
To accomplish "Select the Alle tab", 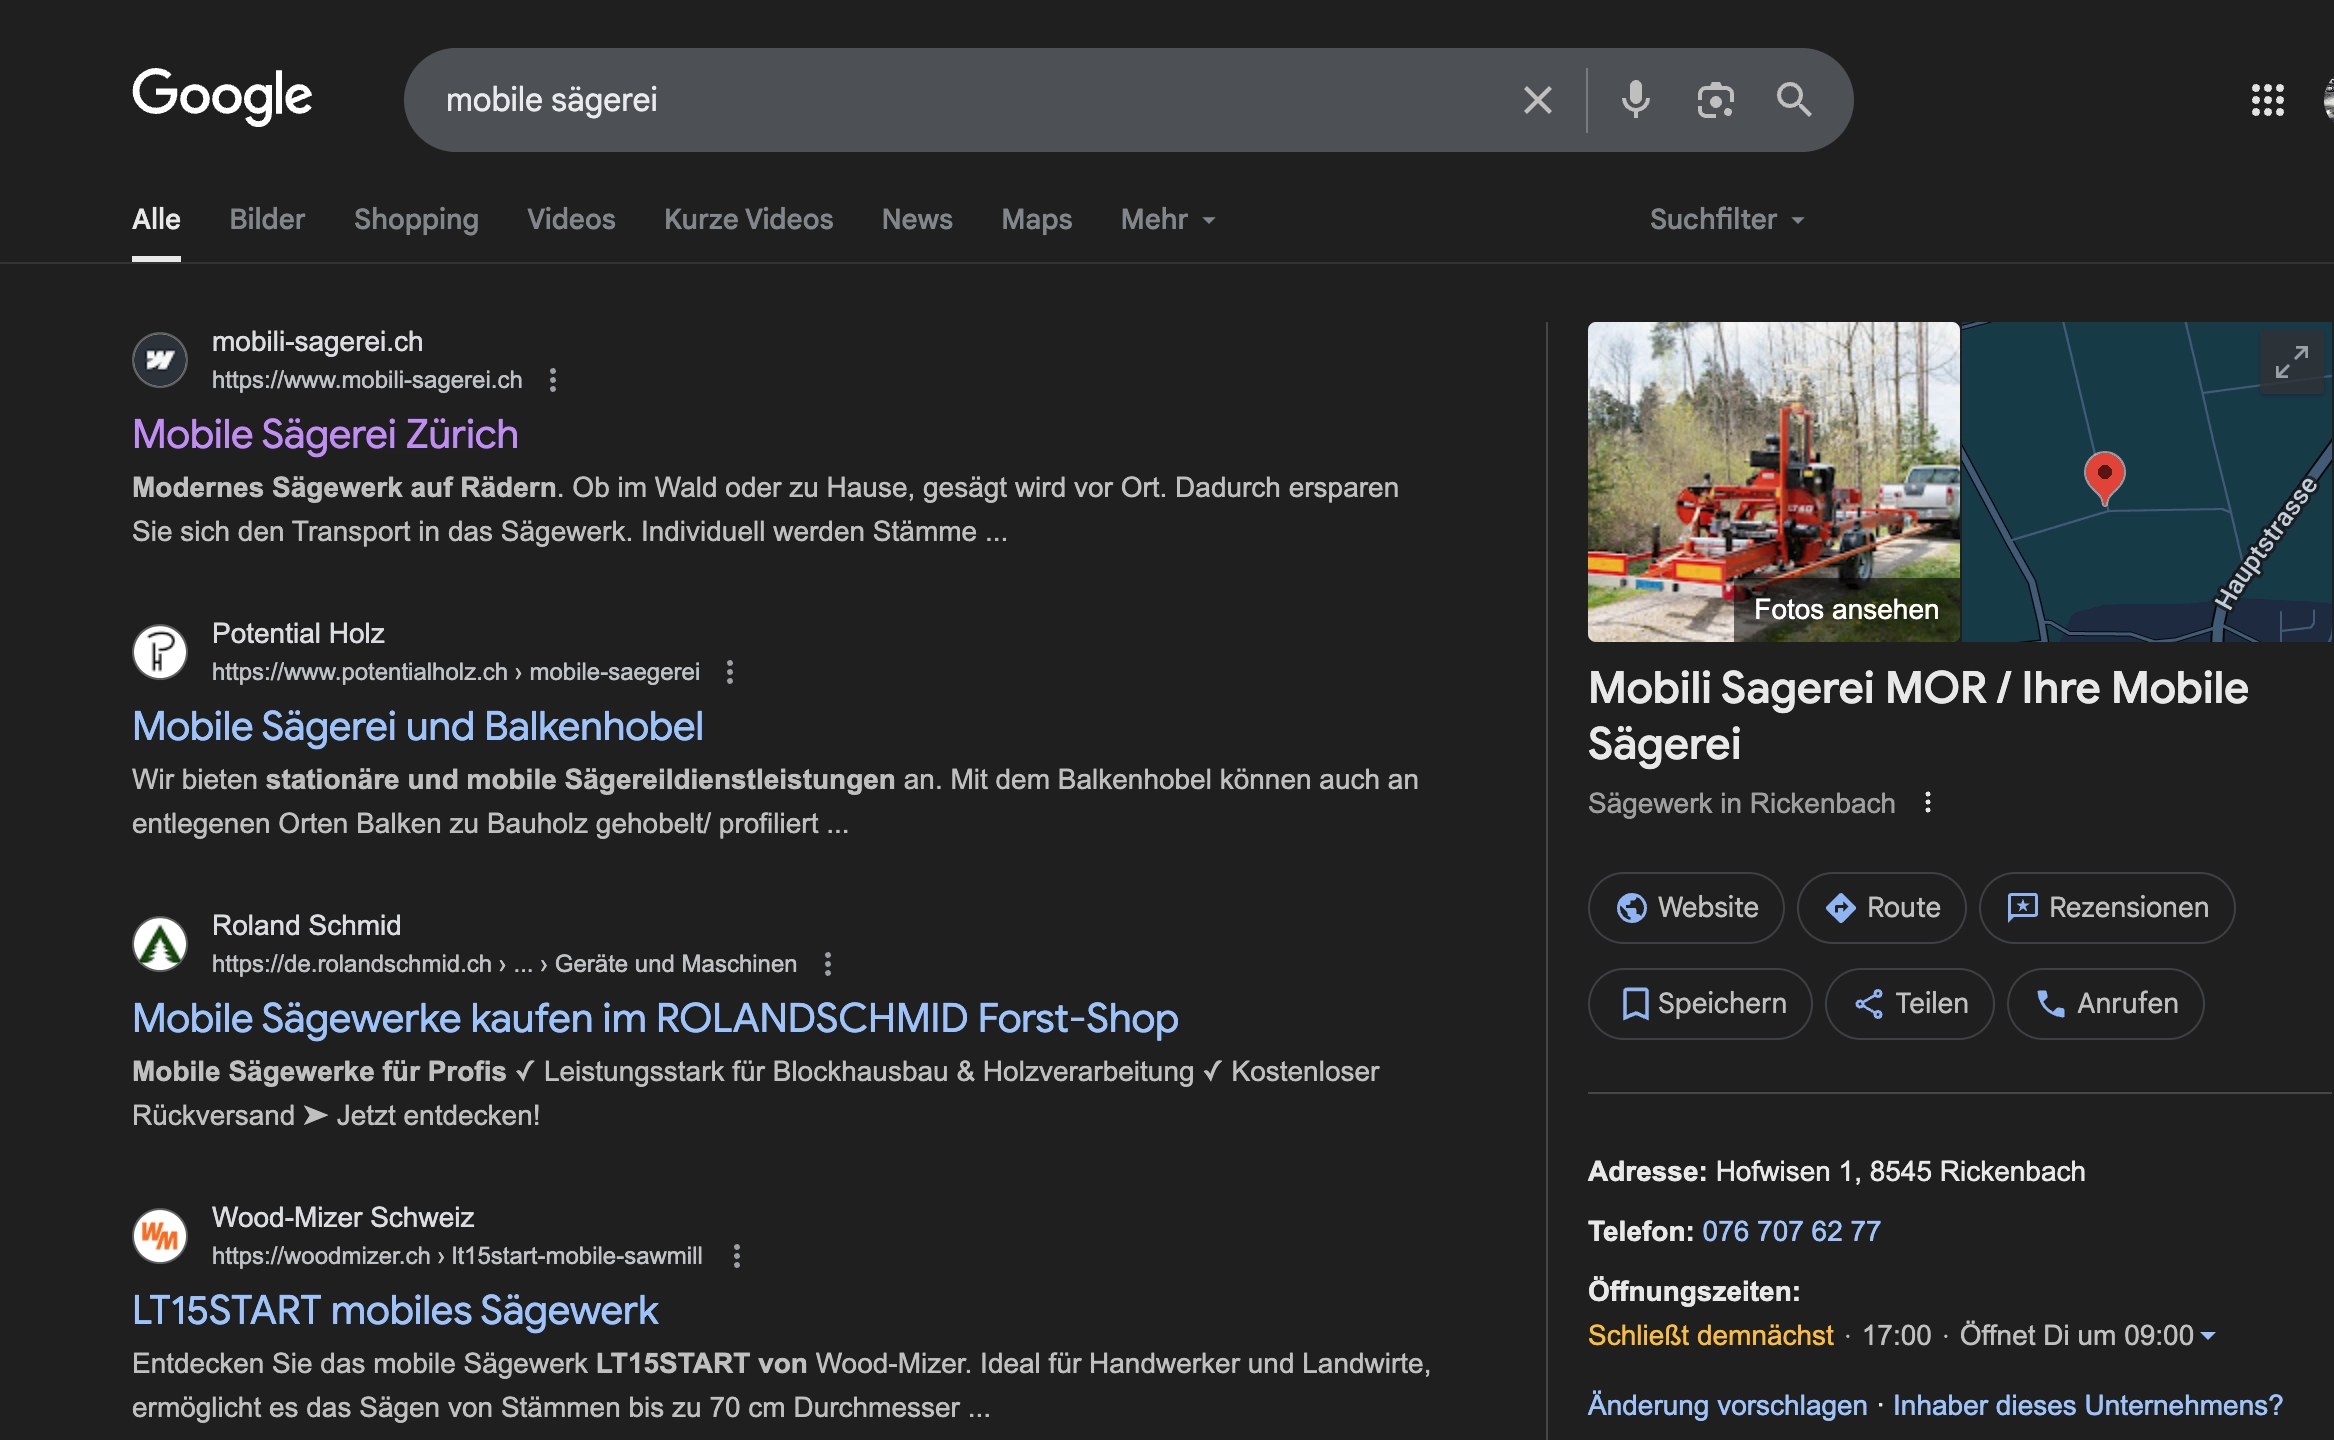I will pyautogui.click(x=156, y=219).
